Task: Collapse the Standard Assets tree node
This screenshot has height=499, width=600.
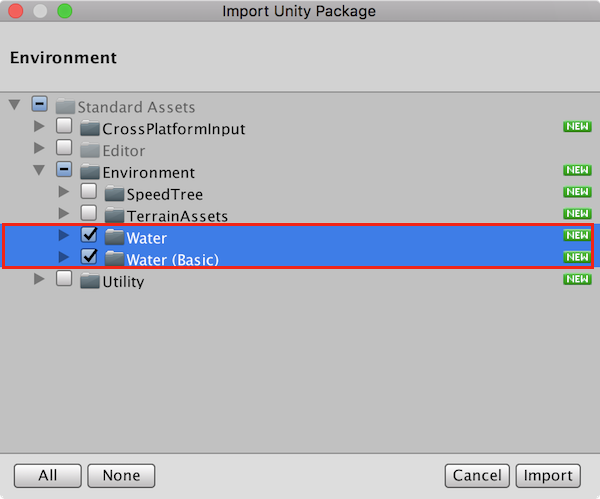Action: 15,105
